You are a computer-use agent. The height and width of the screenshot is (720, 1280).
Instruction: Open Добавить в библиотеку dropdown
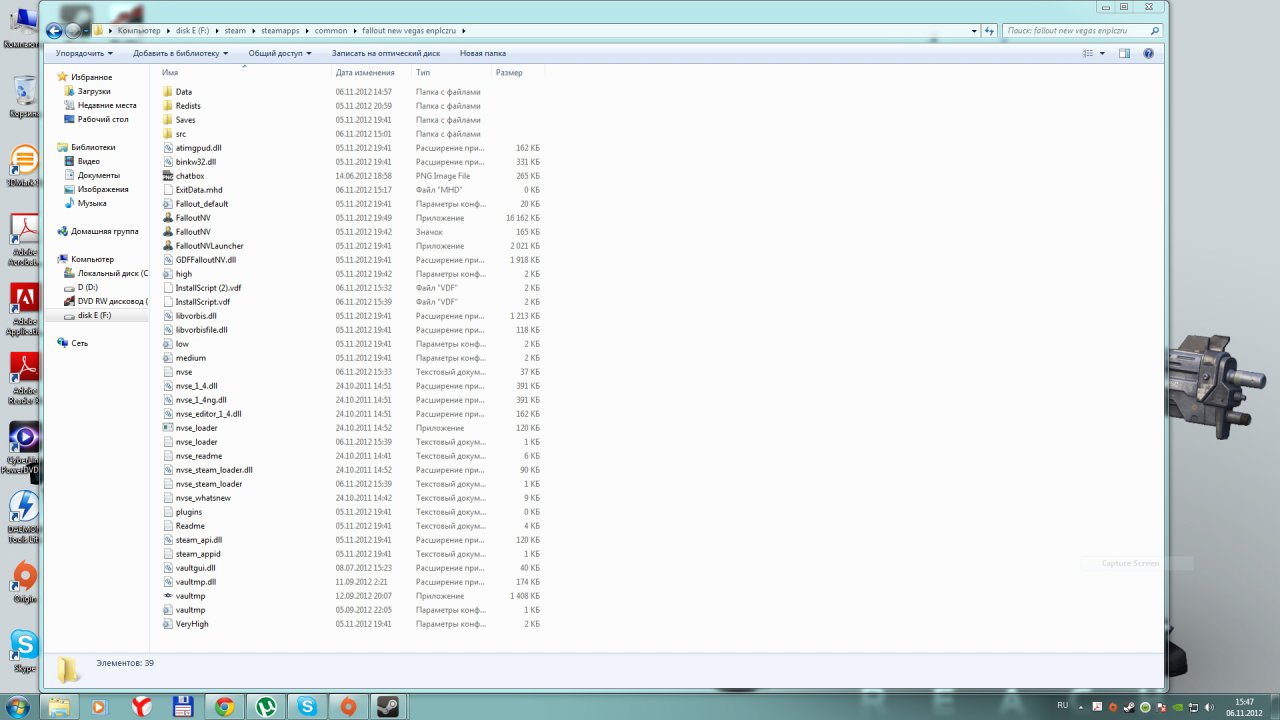pos(180,53)
